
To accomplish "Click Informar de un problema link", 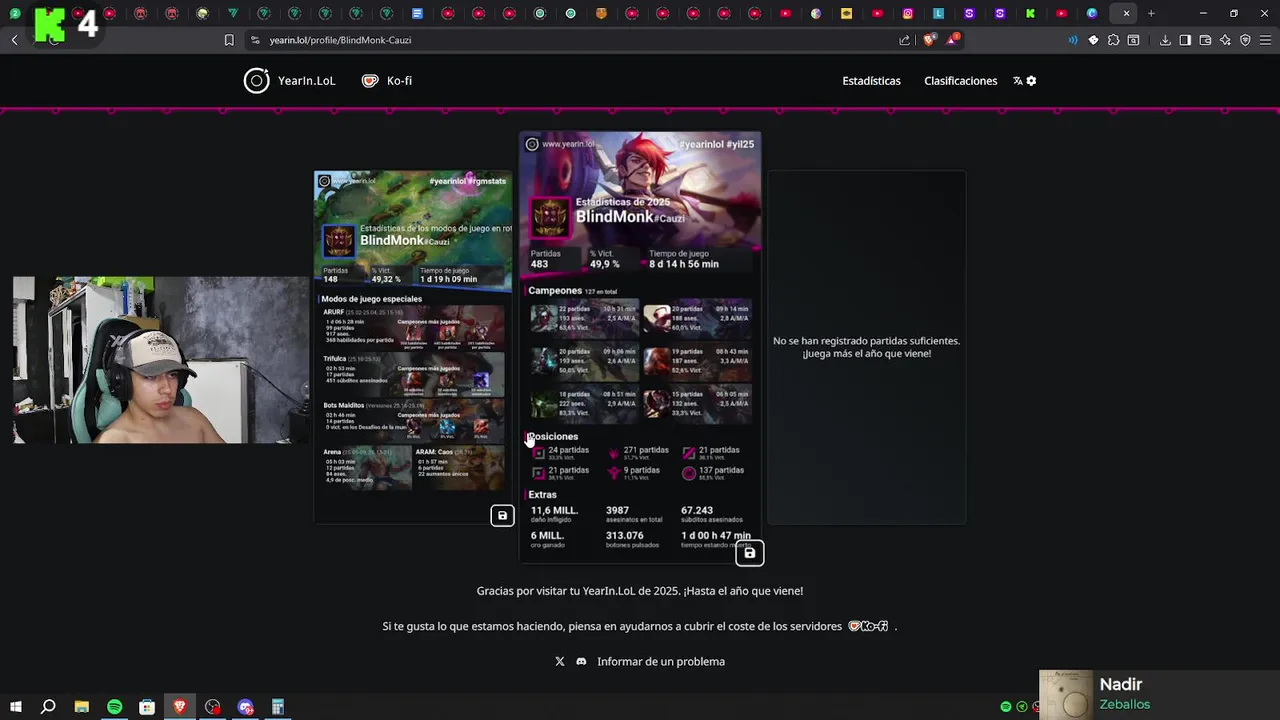I will click(x=661, y=662).
